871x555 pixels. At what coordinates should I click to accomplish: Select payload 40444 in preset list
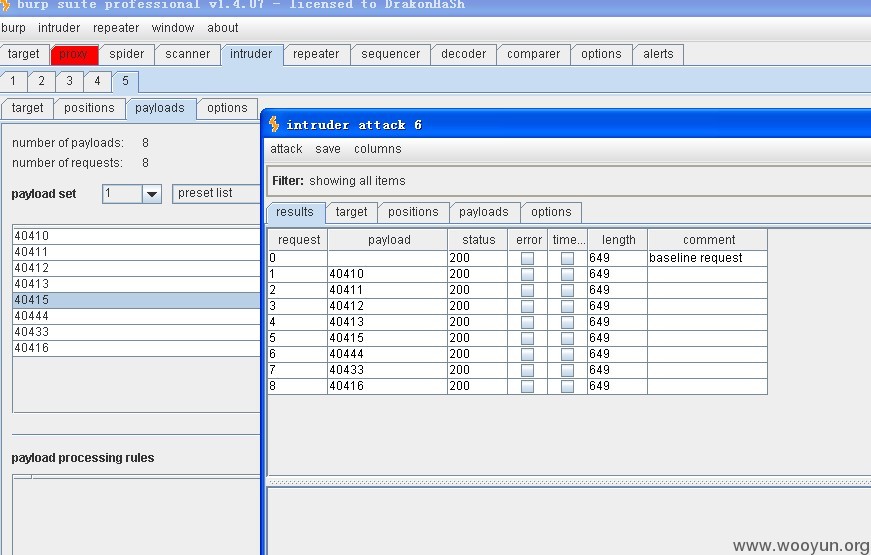(x=136, y=316)
